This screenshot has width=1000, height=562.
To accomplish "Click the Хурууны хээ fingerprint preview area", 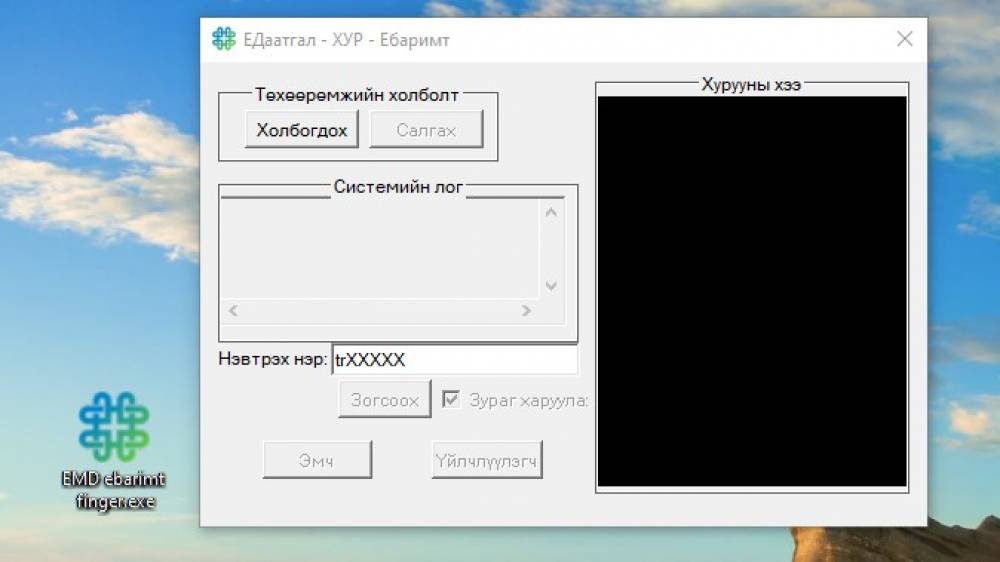I will [752, 292].
